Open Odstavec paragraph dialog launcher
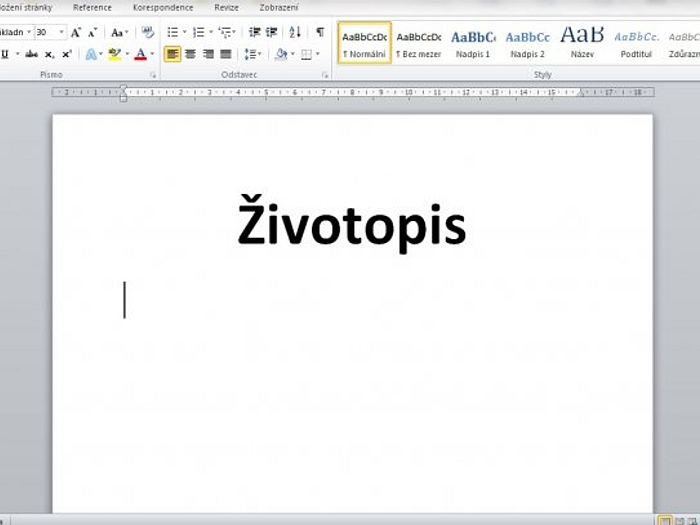The width and height of the screenshot is (700, 525). pos(326,75)
